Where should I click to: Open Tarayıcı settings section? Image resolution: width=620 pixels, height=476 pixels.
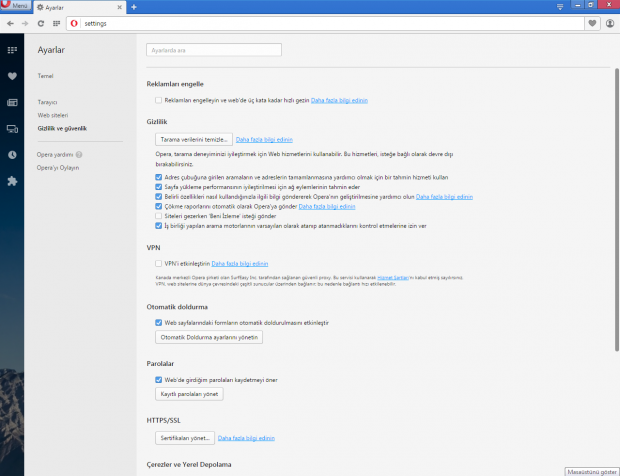(x=47, y=102)
